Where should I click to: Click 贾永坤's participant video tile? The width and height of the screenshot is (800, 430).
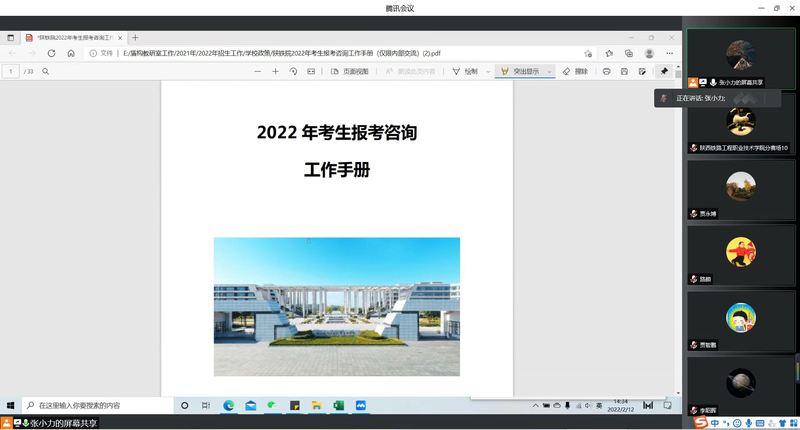pyautogui.click(x=740, y=189)
